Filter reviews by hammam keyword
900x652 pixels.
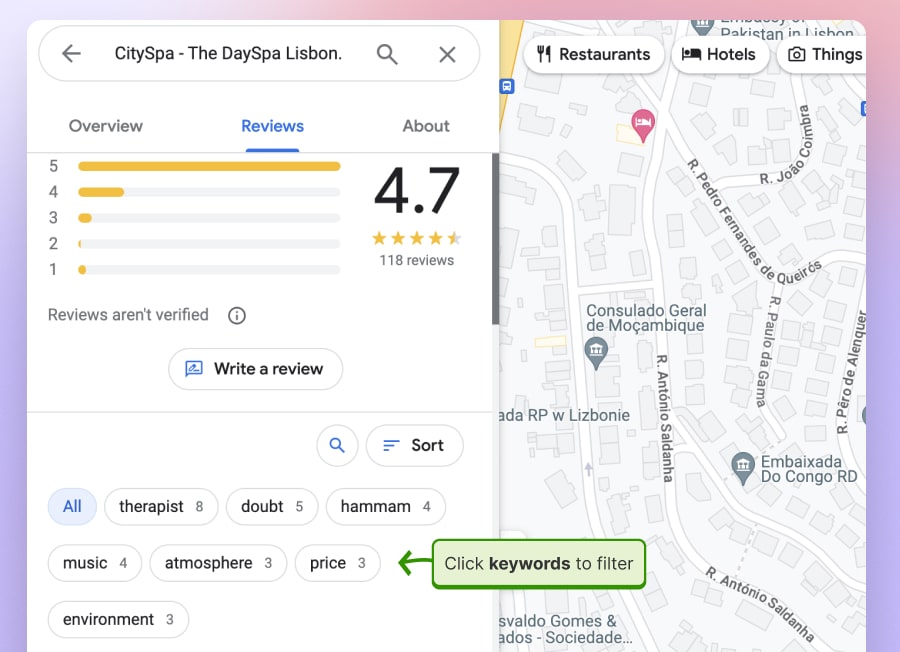(x=386, y=507)
